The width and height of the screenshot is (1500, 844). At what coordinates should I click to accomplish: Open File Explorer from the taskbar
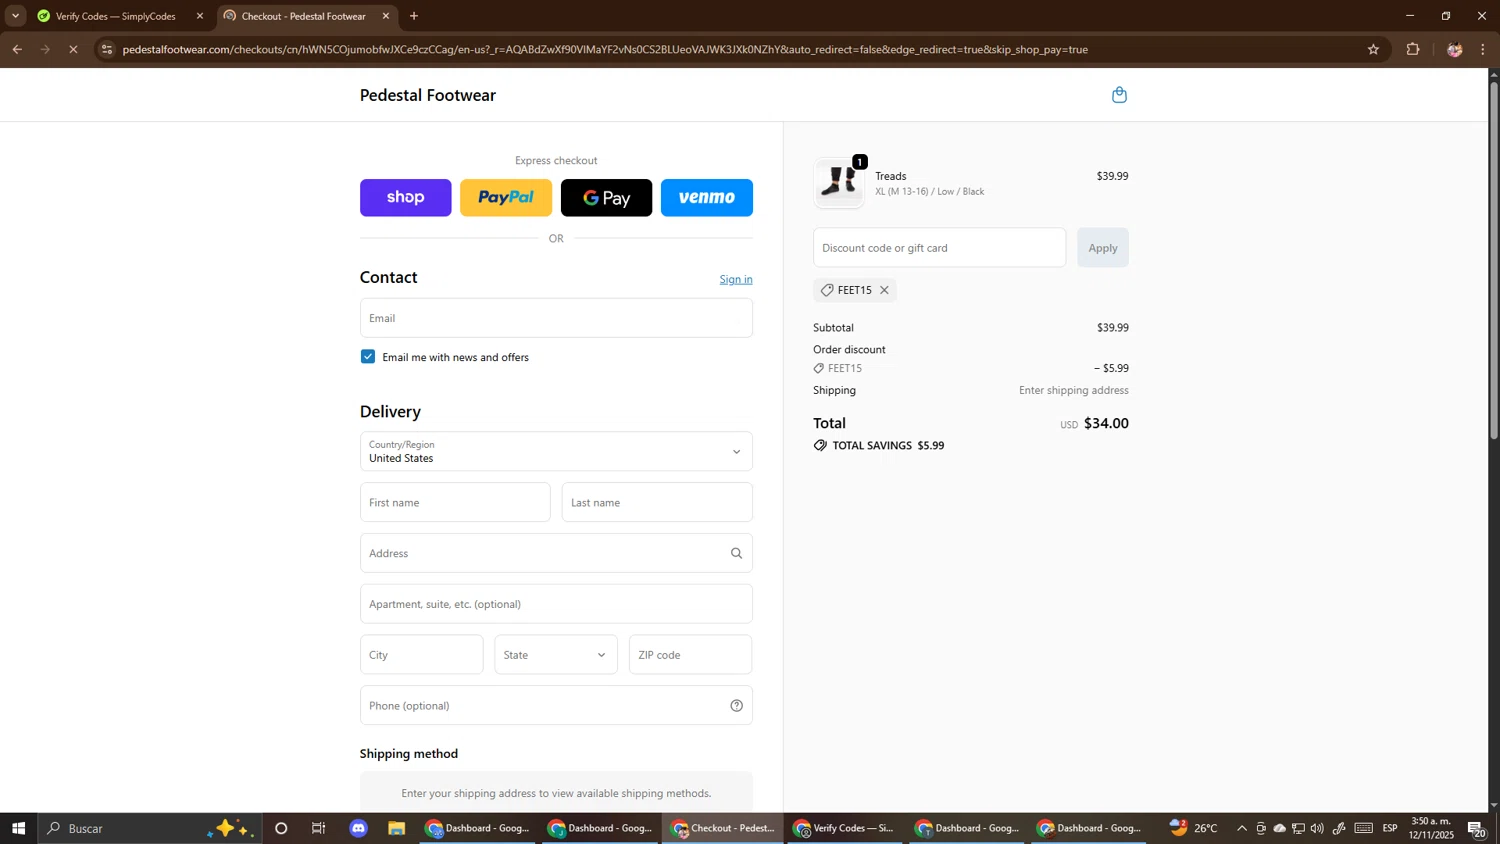(397, 828)
